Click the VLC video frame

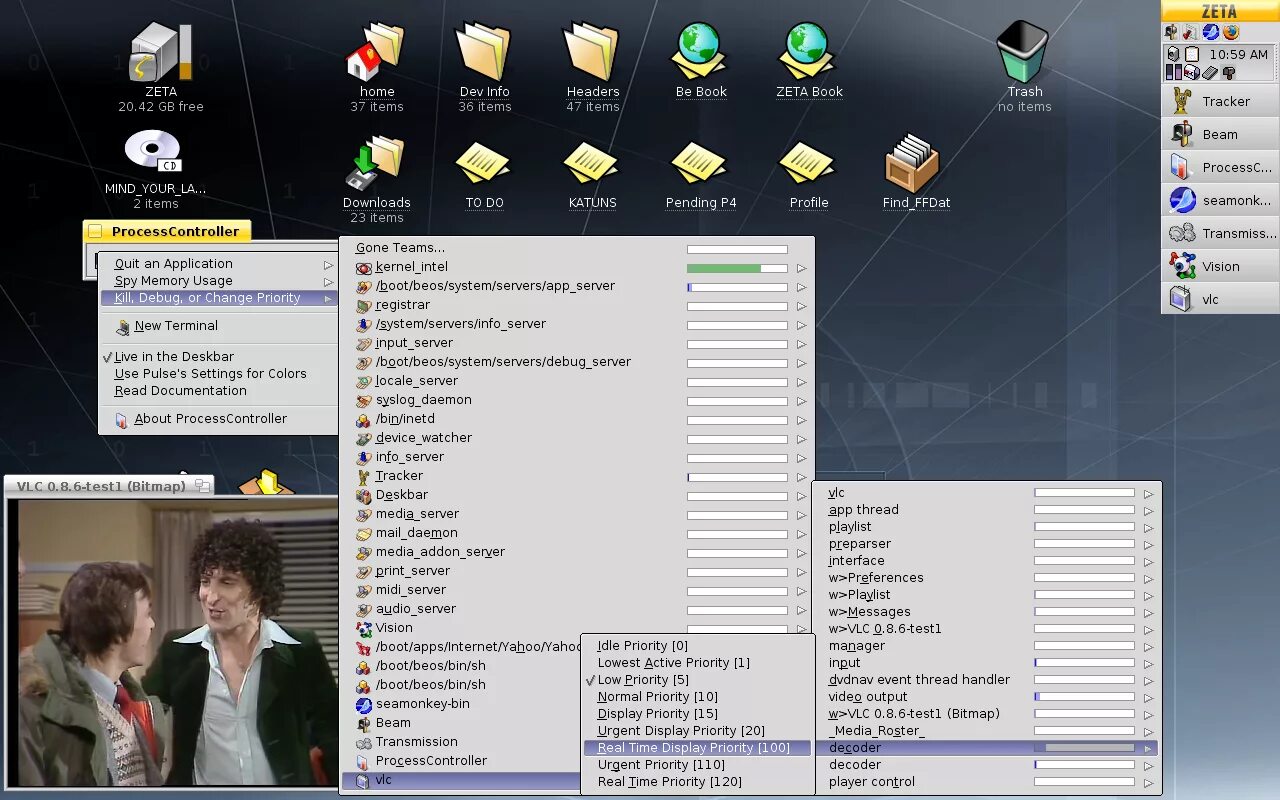tap(174, 642)
